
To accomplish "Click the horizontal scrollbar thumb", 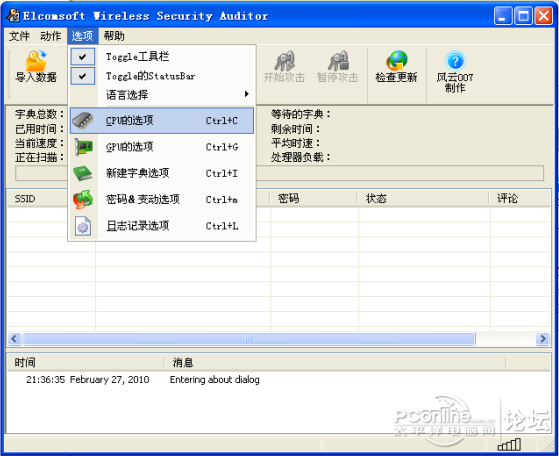I will click(x=249, y=338).
